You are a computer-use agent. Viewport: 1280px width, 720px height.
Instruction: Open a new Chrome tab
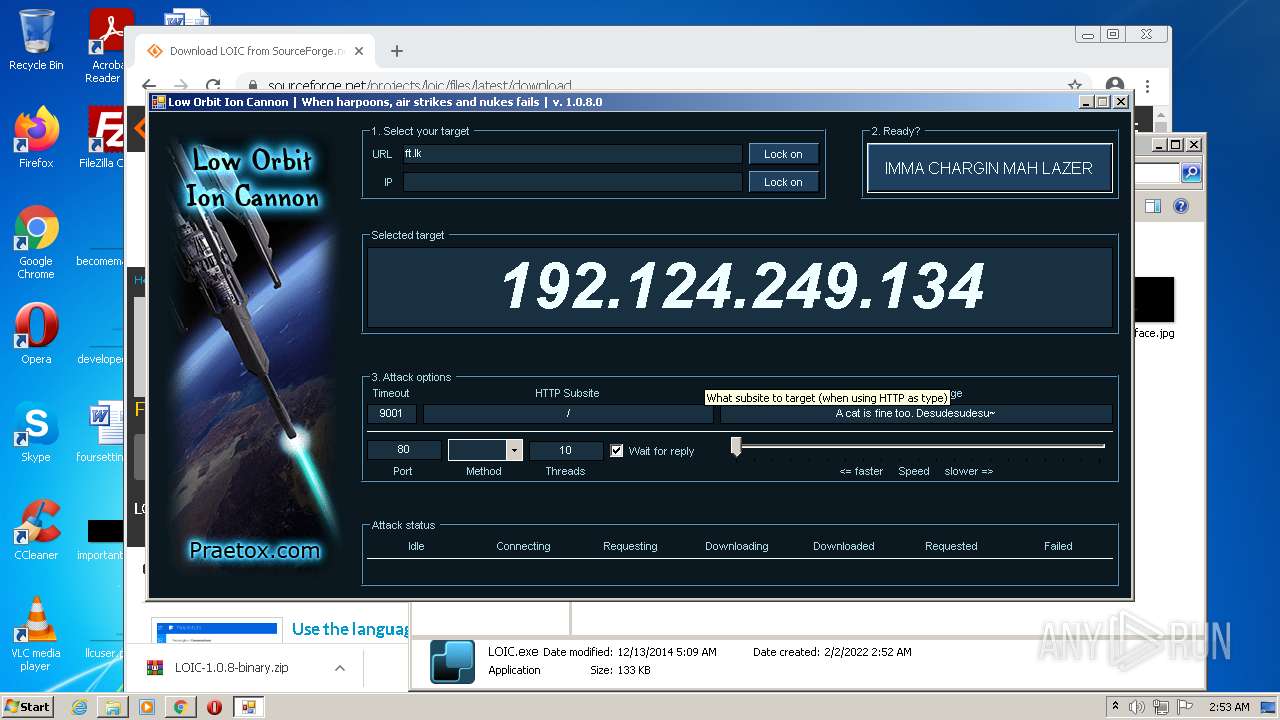click(397, 51)
